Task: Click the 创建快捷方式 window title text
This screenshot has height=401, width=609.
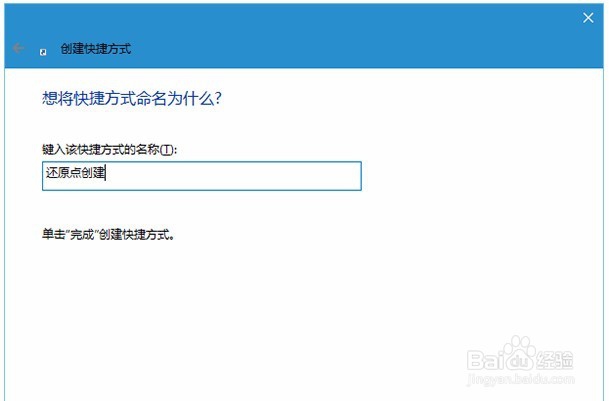Action: pyautogui.click(x=96, y=49)
